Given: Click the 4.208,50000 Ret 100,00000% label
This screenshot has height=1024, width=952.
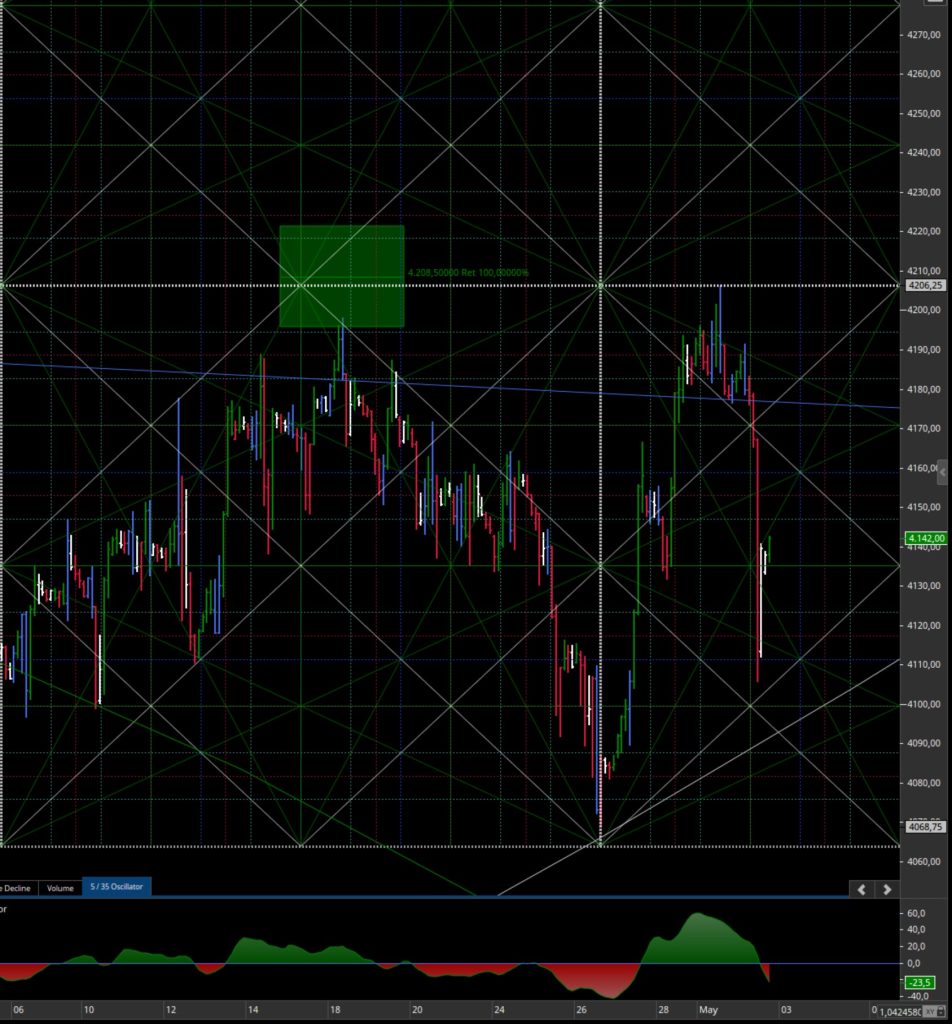Looking at the screenshot, I should pyautogui.click(x=468, y=272).
